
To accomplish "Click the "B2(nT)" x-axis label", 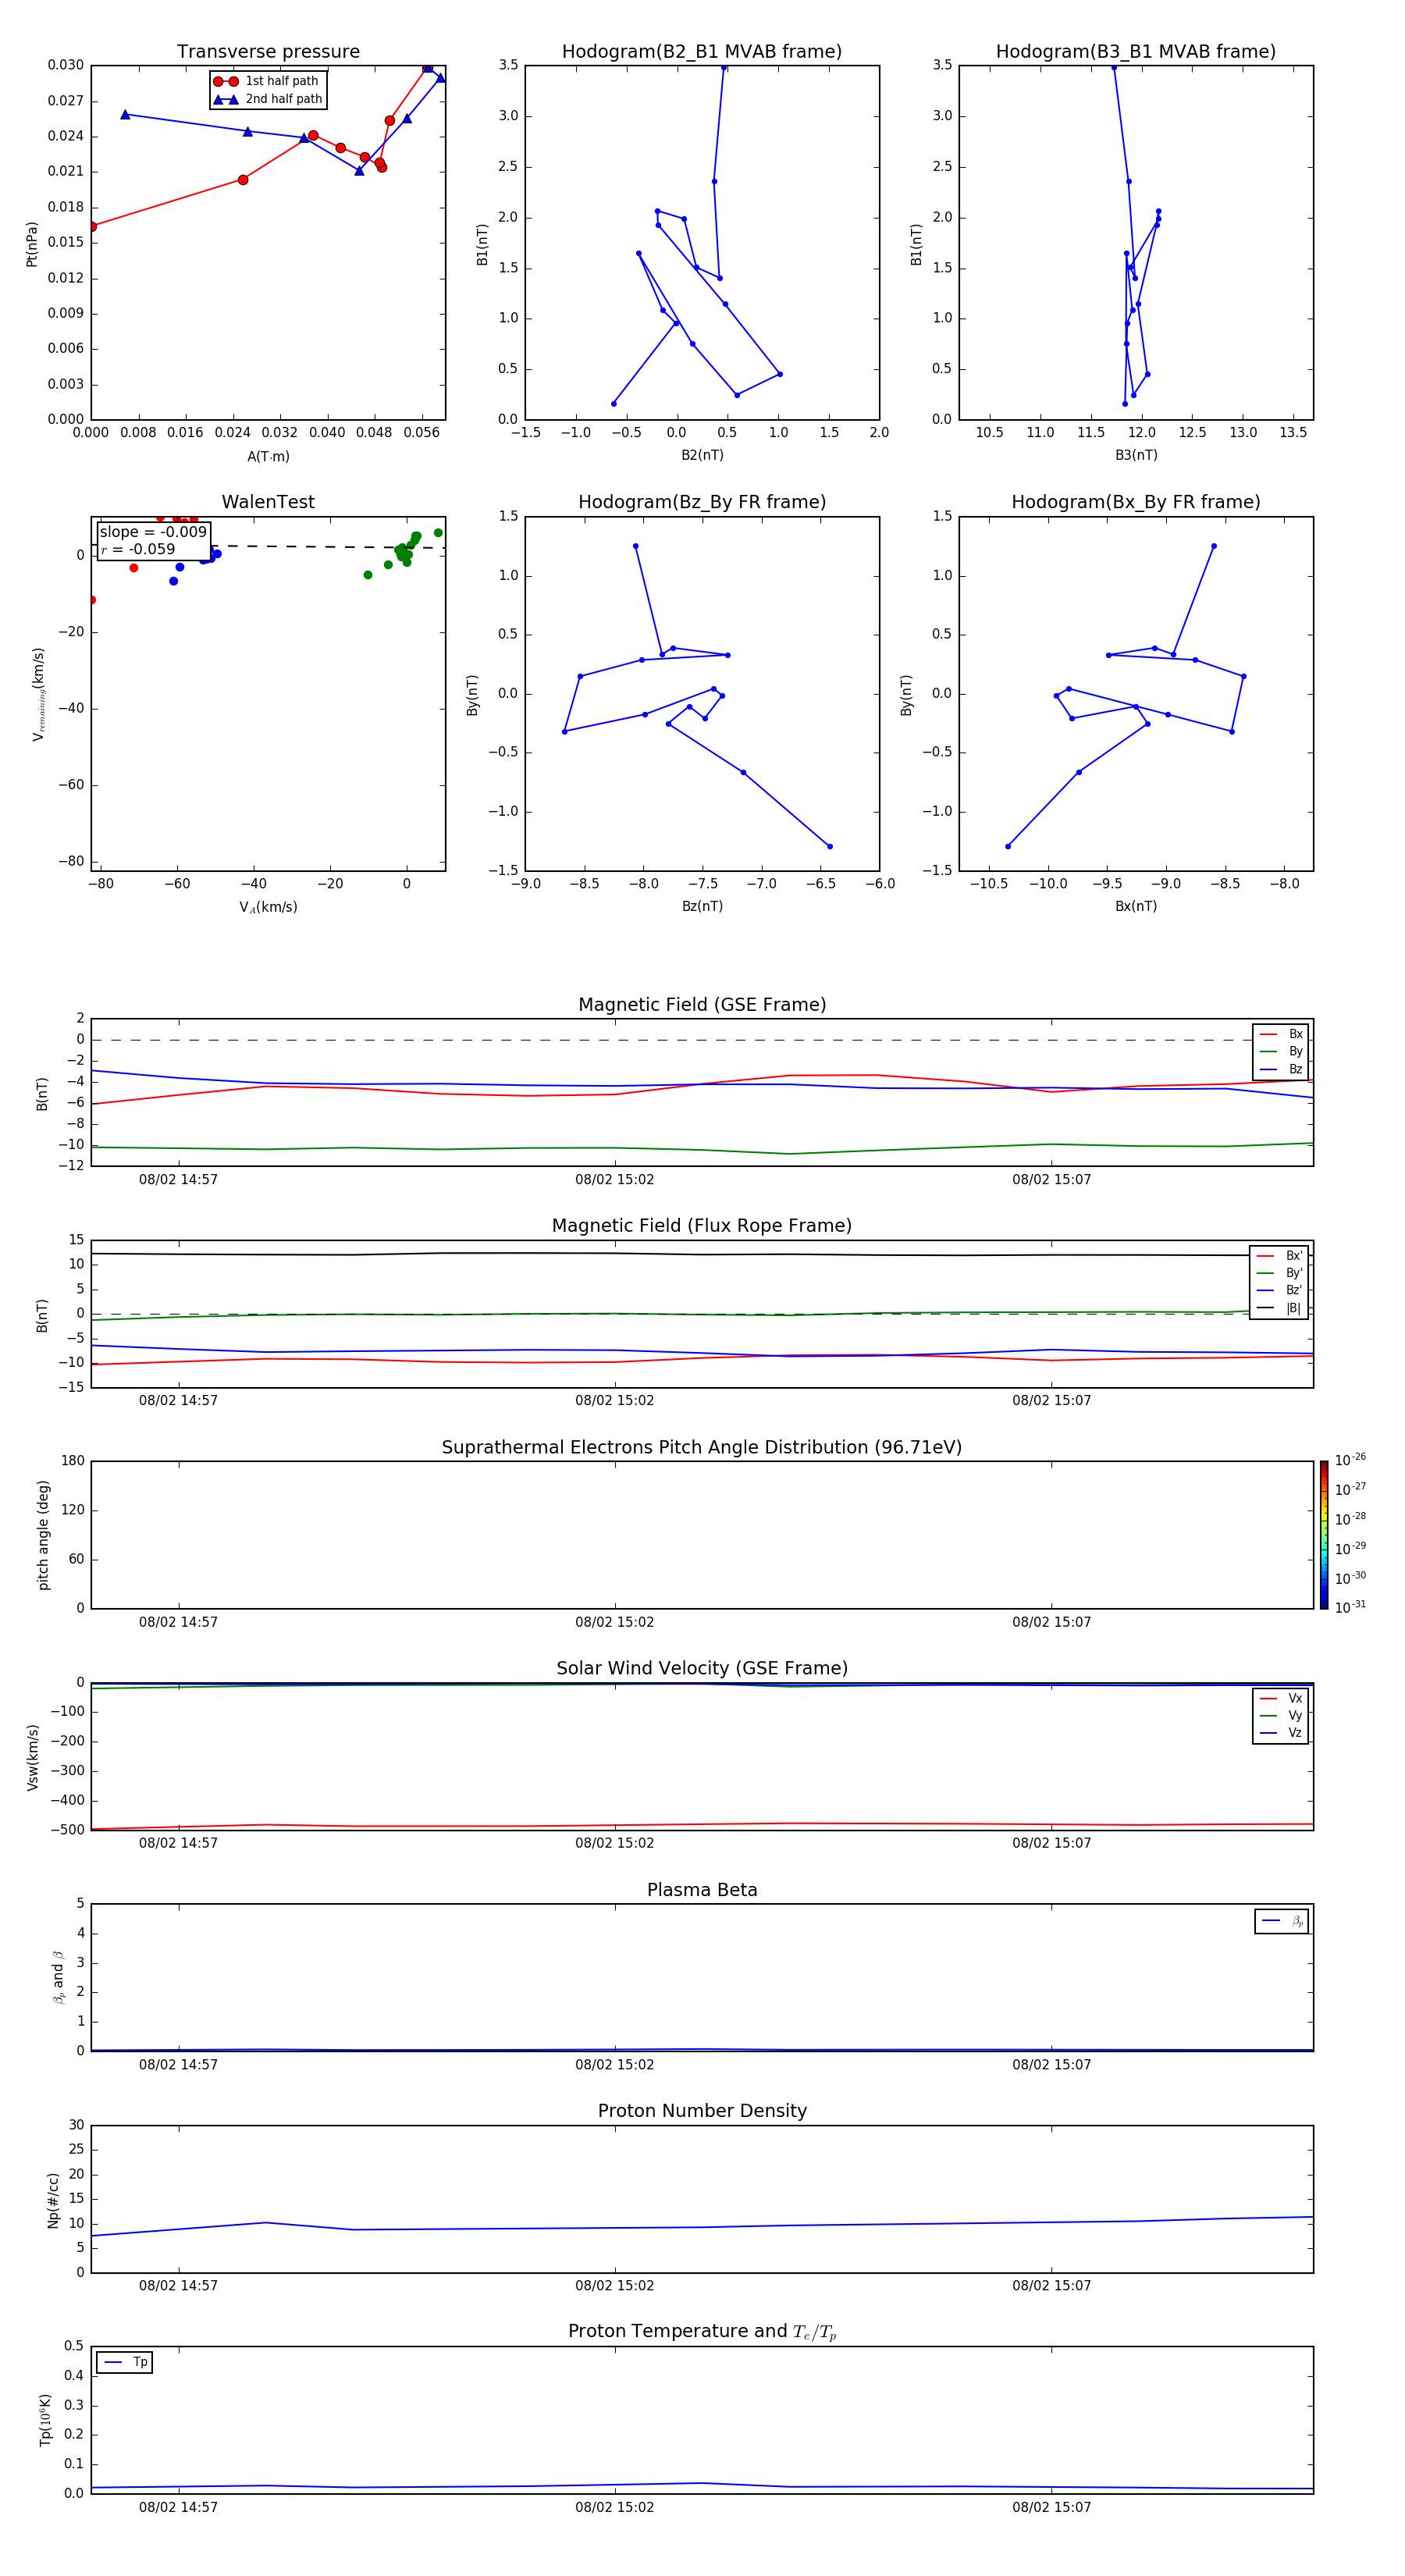I will (x=702, y=455).
